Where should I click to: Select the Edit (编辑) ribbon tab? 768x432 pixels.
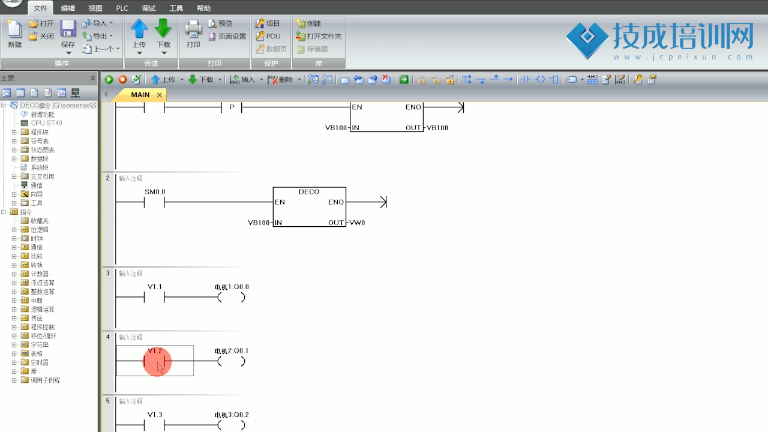coord(68,8)
